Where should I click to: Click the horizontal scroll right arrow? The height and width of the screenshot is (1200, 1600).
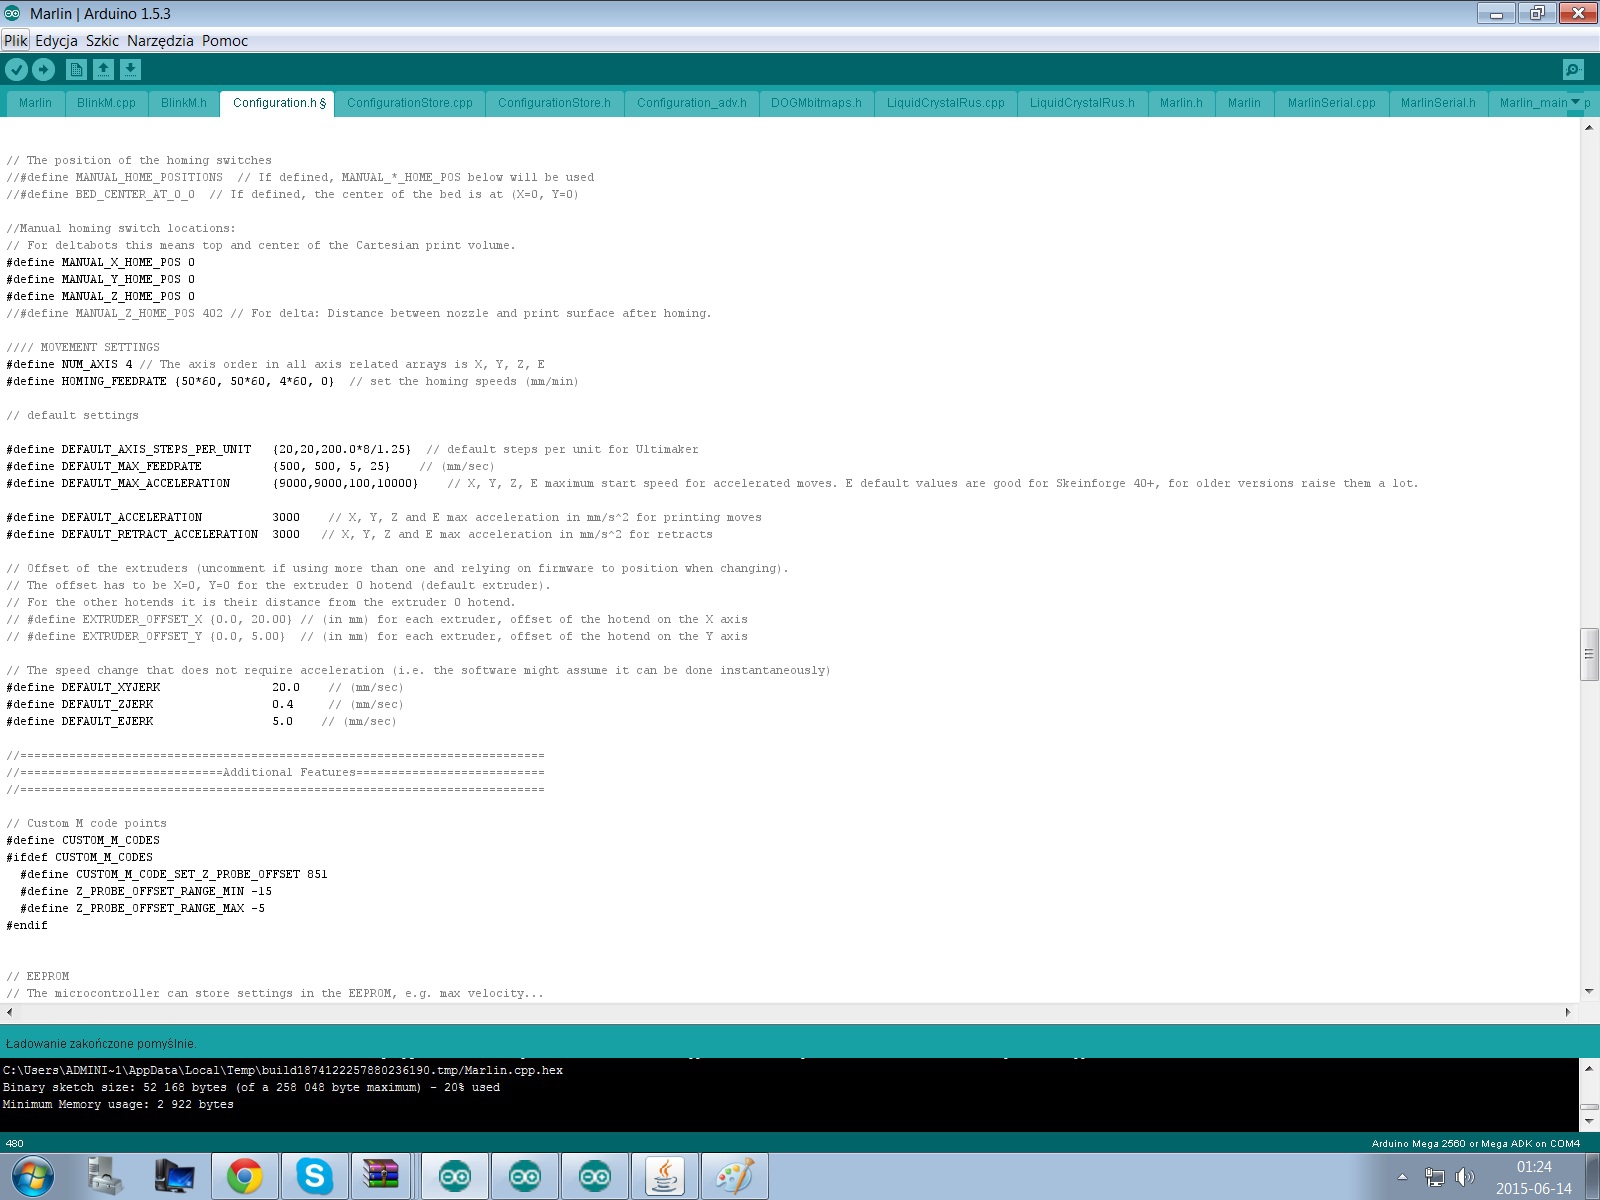tap(1568, 1012)
